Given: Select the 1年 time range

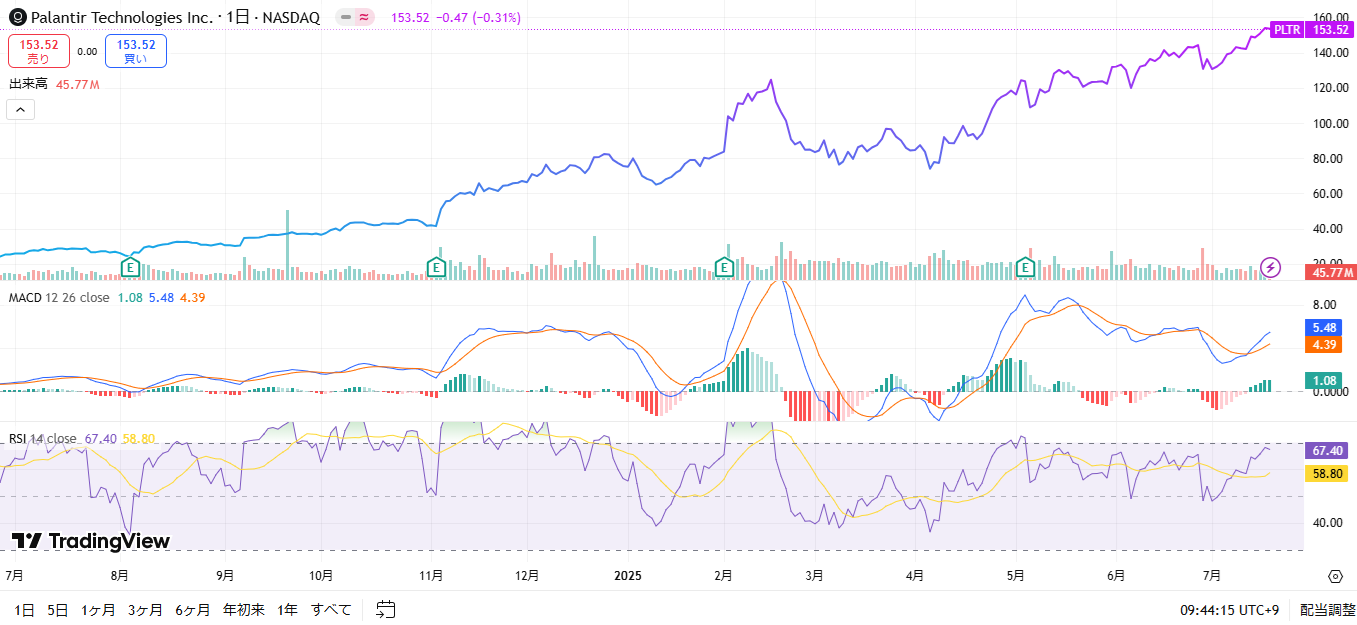Looking at the screenshot, I should click(287, 609).
